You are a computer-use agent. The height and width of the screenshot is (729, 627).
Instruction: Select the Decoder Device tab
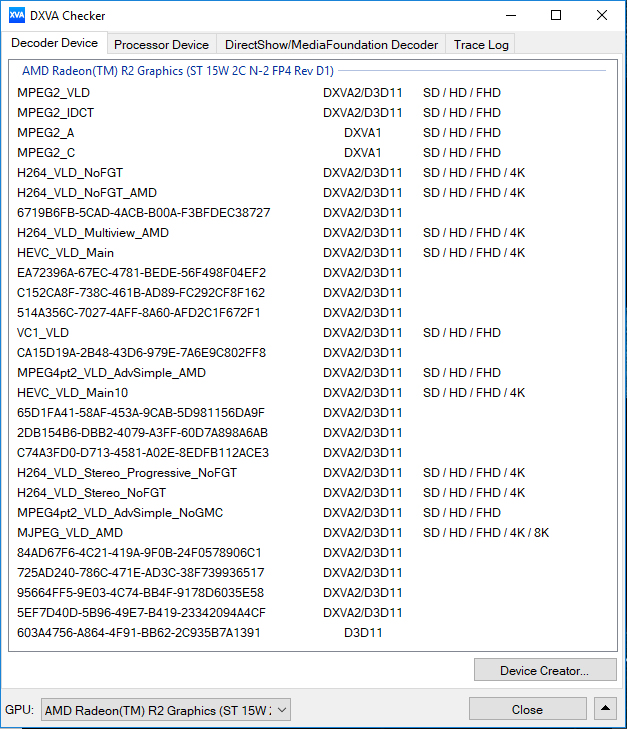(x=55, y=44)
